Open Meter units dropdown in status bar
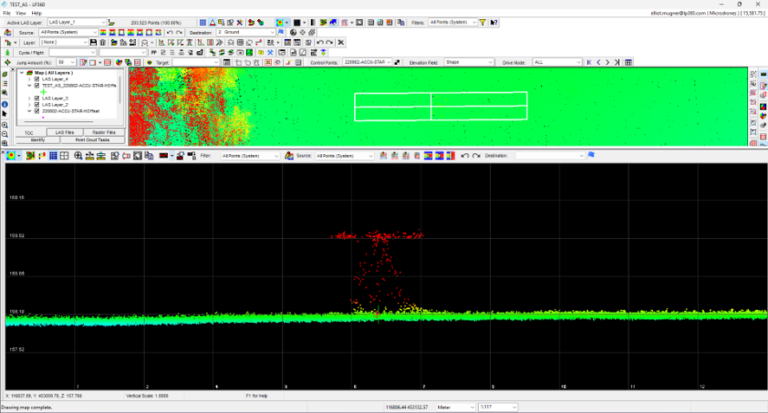Viewport: 768px width, 413px height. coord(456,407)
